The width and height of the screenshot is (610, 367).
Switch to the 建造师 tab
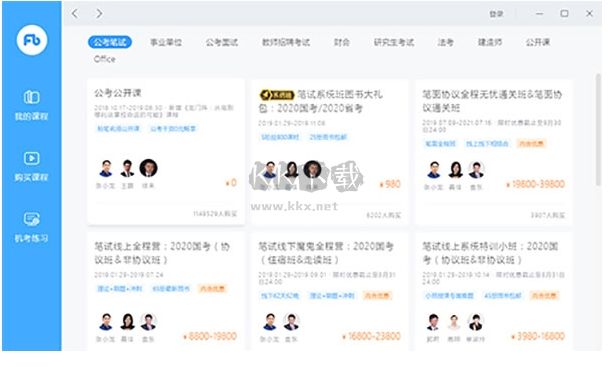coord(490,42)
